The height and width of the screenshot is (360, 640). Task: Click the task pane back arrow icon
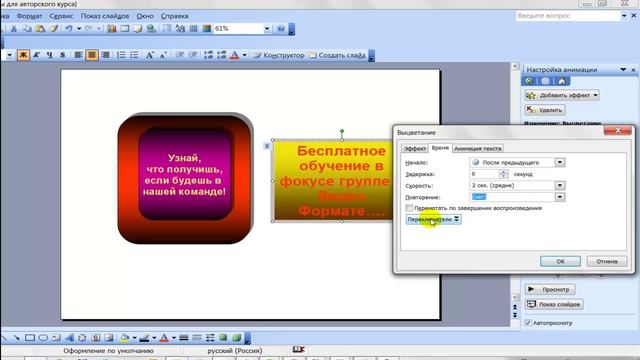pos(529,81)
